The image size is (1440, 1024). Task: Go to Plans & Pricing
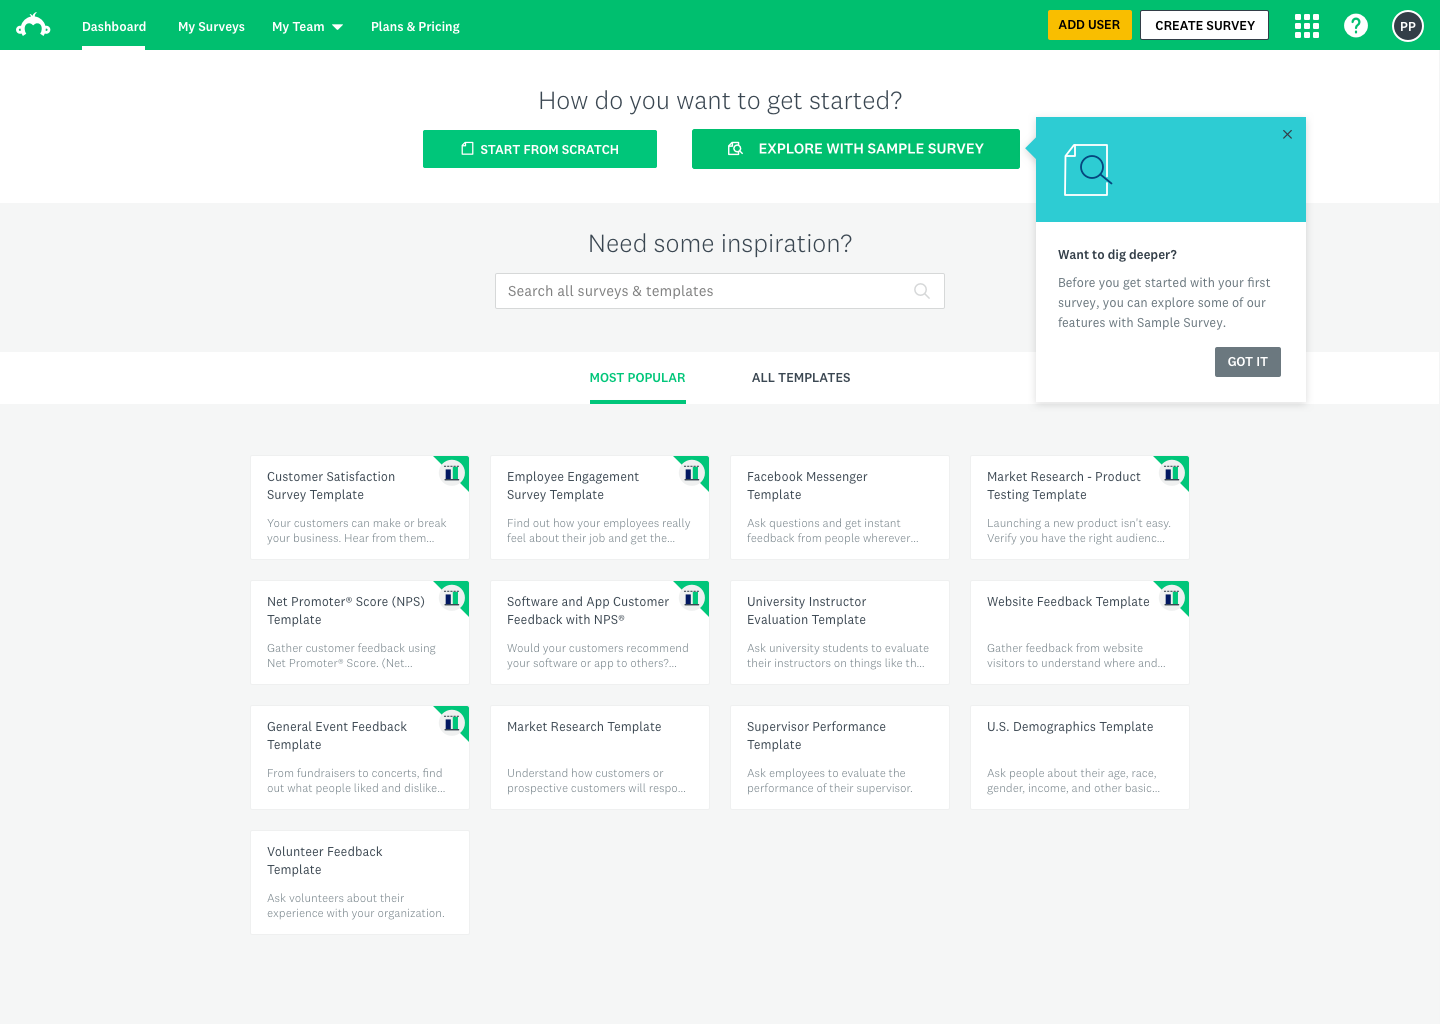pyautogui.click(x=415, y=27)
